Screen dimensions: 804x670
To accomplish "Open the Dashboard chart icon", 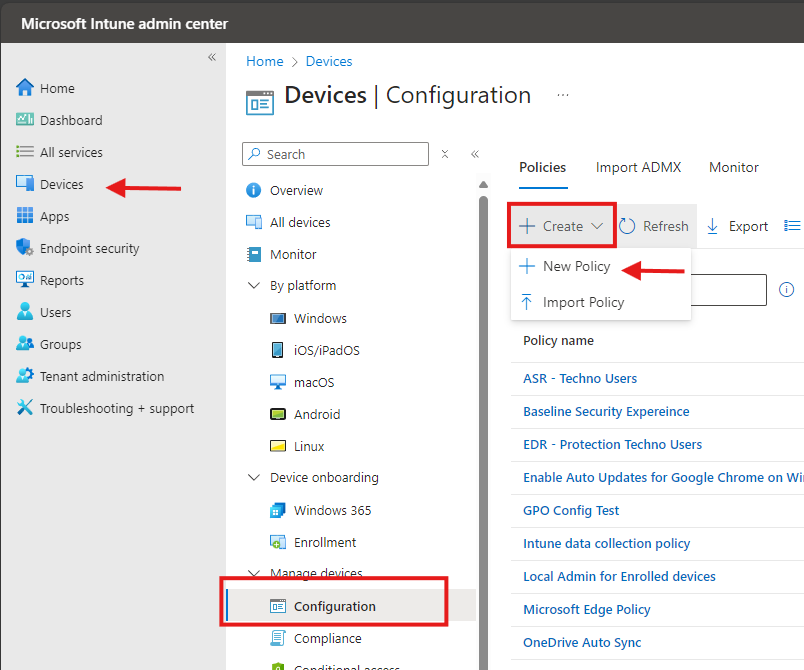I will [25, 119].
